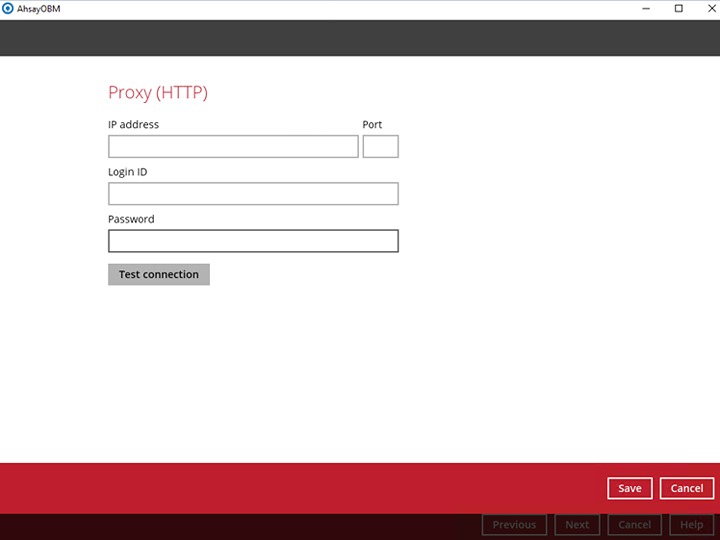Click the Password label text
The image size is (720, 540).
131,219
